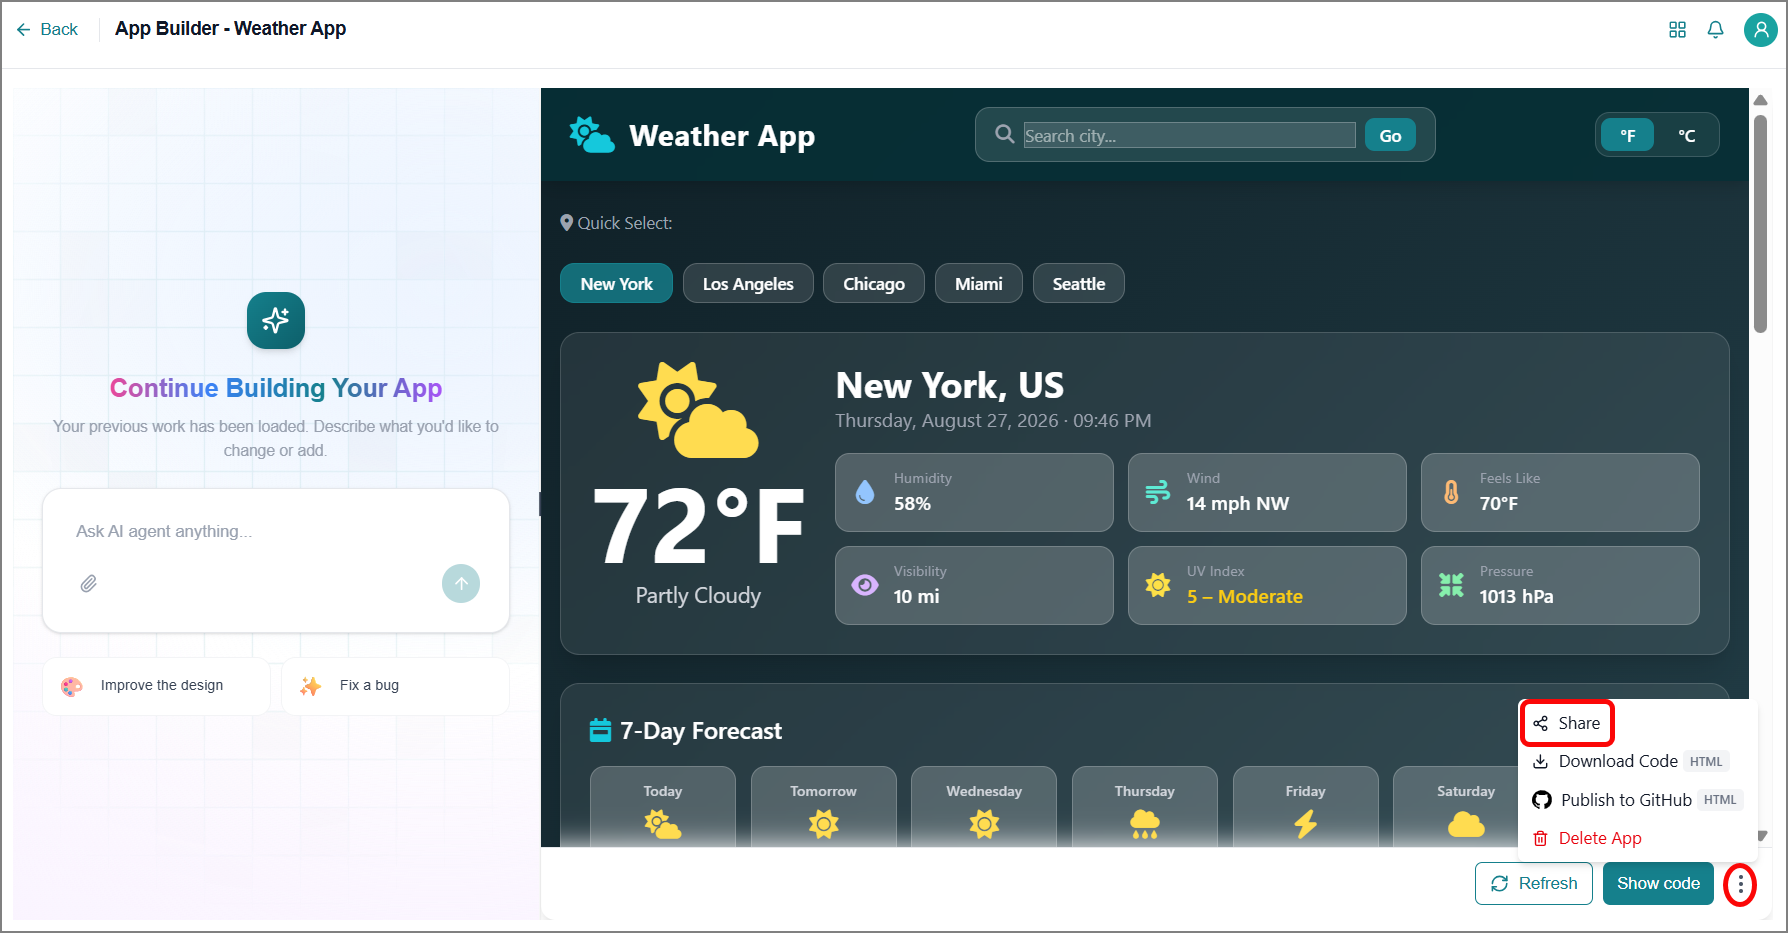The image size is (1788, 933).
Task: Focus the Ask AI agent text box
Action: coord(276,531)
